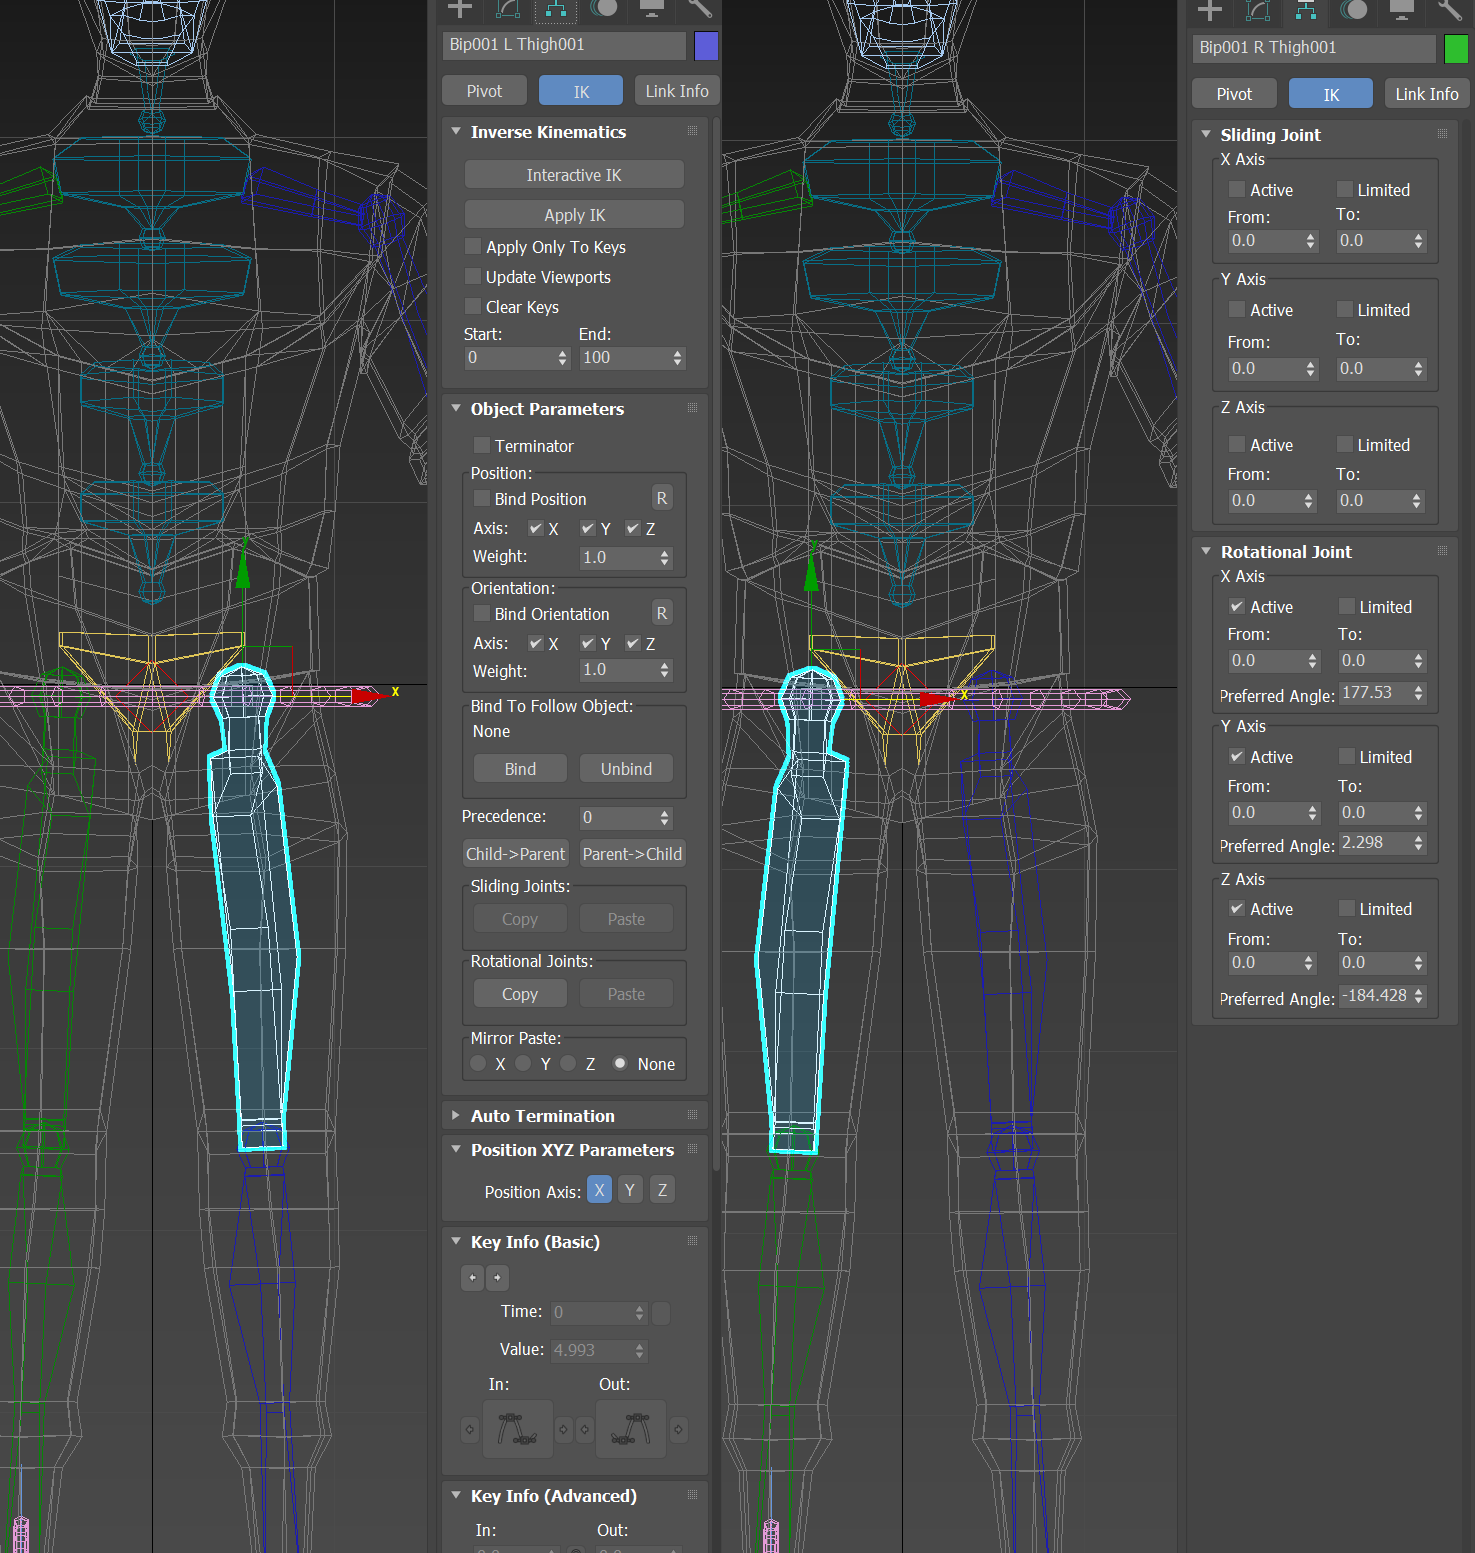The image size is (1475, 1553).
Task: Open Display tab icon in L Thigh001 panel
Action: [x=652, y=9]
